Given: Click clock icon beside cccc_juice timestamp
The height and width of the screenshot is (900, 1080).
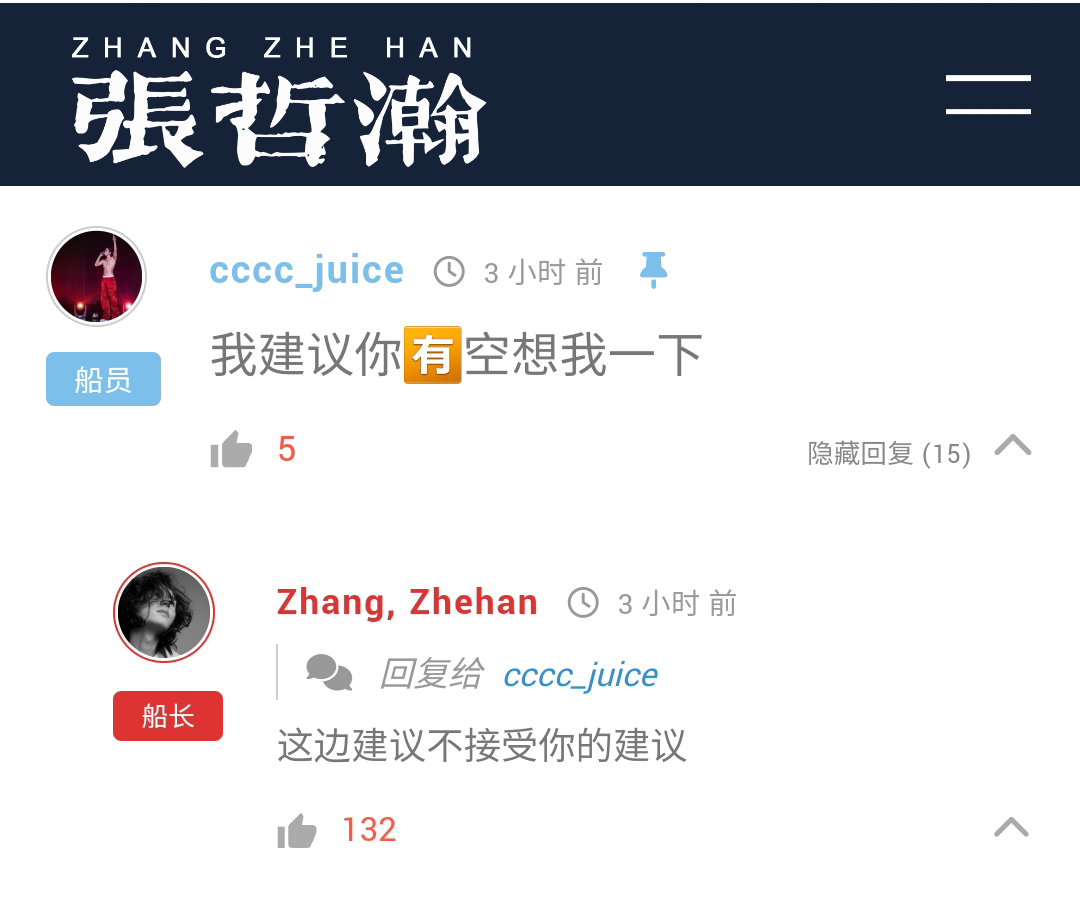Looking at the screenshot, I should pyautogui.click(x=449, y=271).
